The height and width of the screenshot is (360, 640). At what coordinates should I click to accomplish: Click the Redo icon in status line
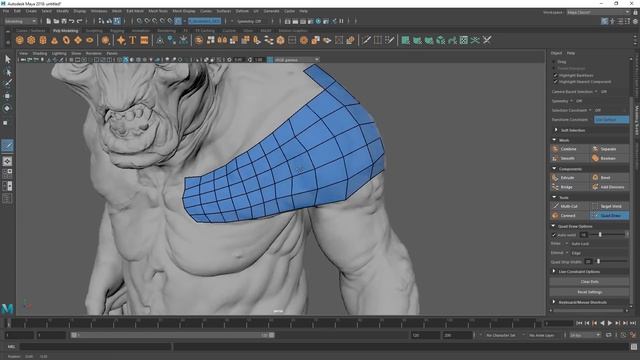coord(80,21)
